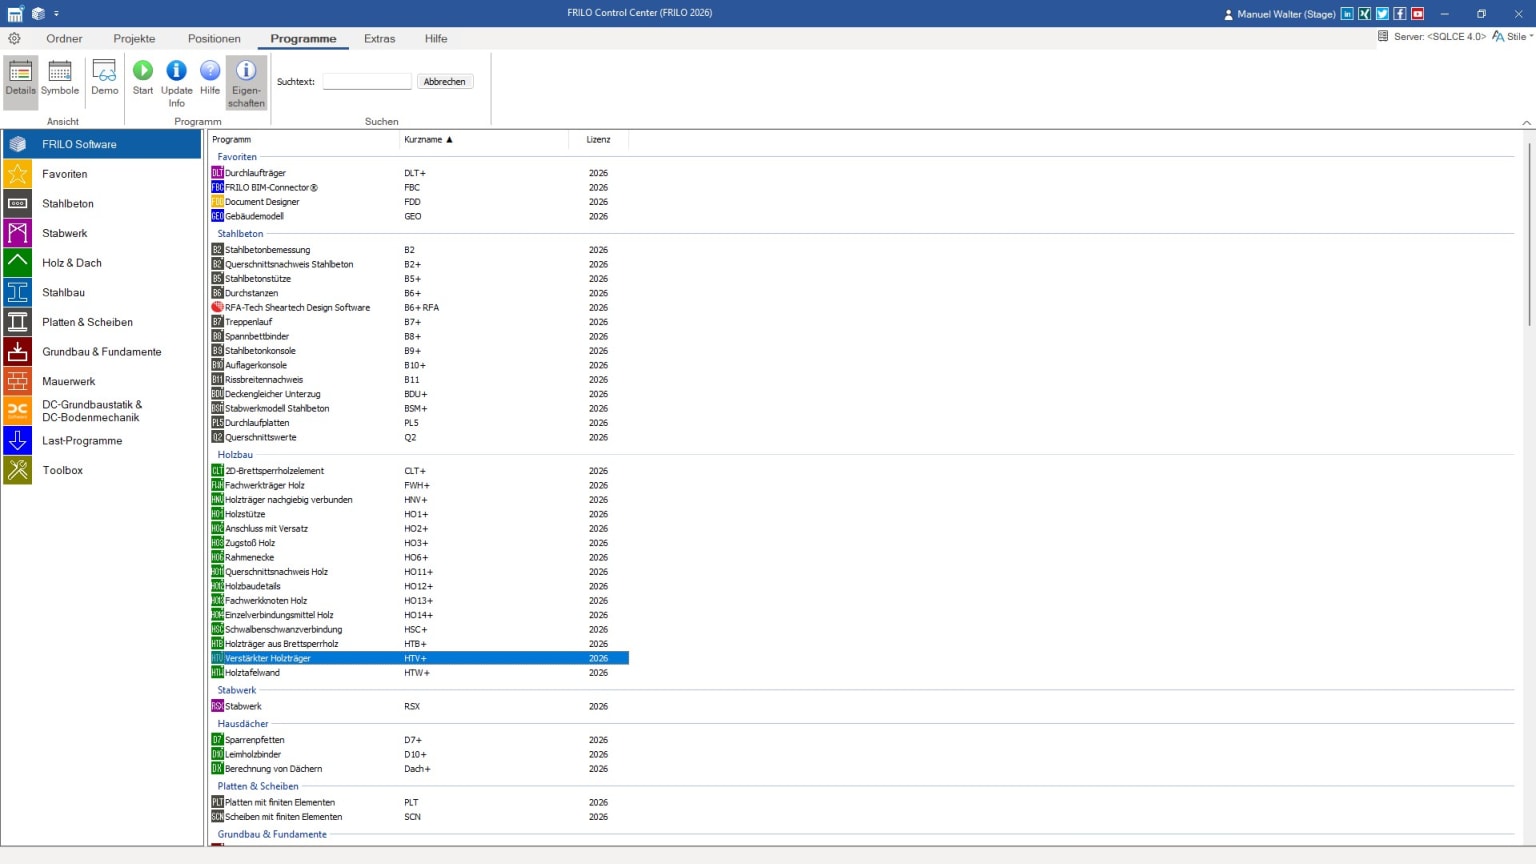Select Berechnung von Dächern row
This screenshot has height=864, width=1536.
click(x=419, y=769)
